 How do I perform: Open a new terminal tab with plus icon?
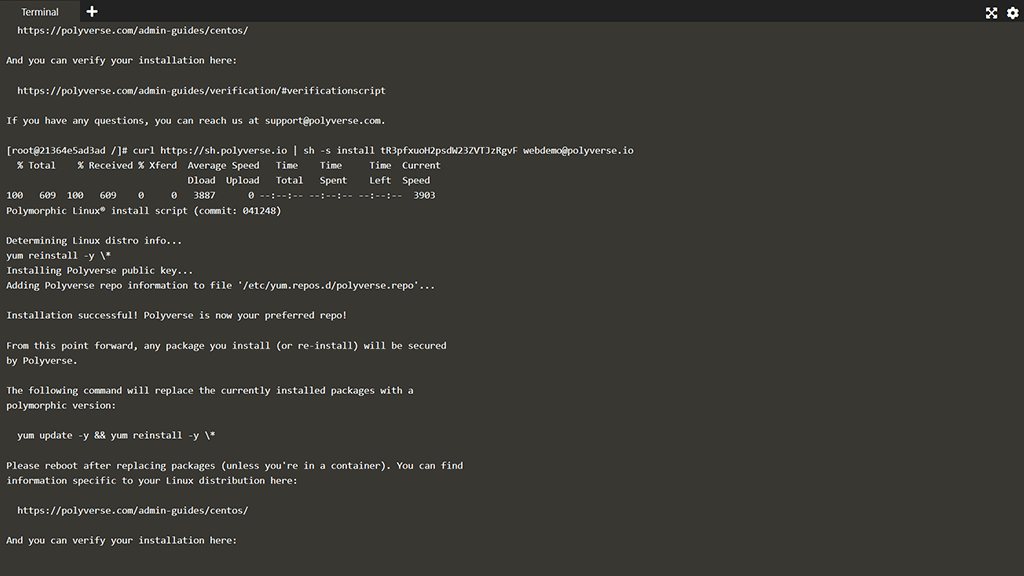(92, 12)
